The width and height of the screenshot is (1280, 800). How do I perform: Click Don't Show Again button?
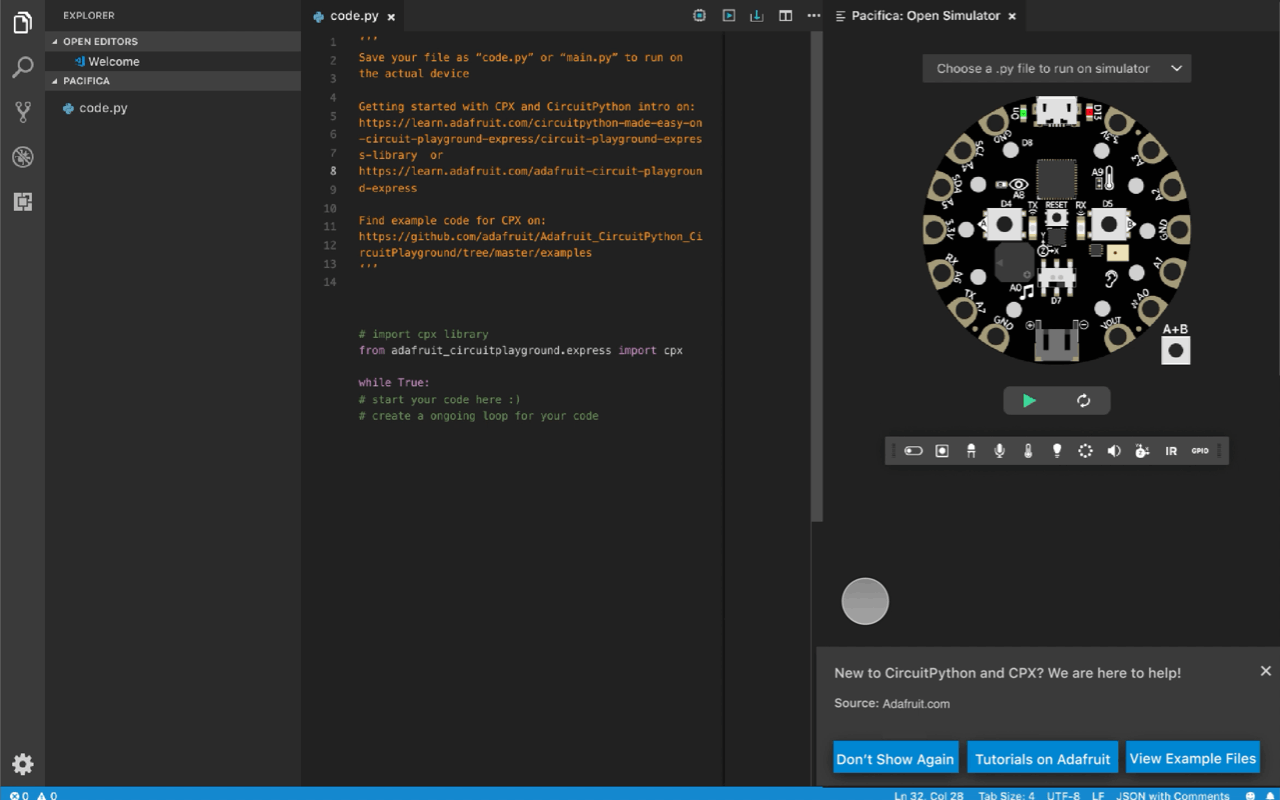click(x=895, y=758)
